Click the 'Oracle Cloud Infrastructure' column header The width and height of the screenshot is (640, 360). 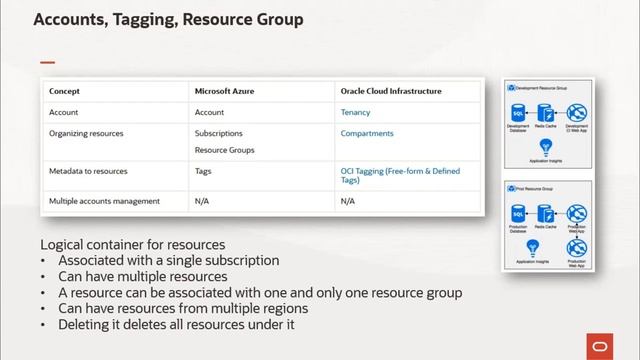391,91
